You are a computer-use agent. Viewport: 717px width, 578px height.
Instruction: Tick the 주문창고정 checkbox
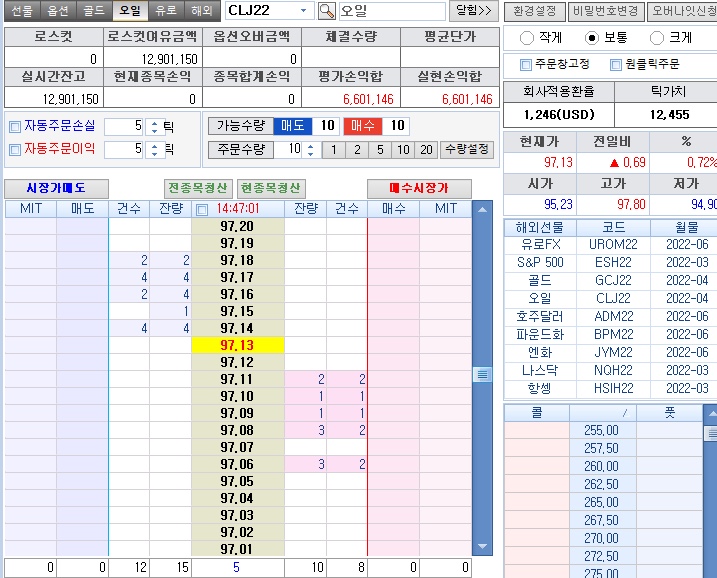click(x=526, y=65)
